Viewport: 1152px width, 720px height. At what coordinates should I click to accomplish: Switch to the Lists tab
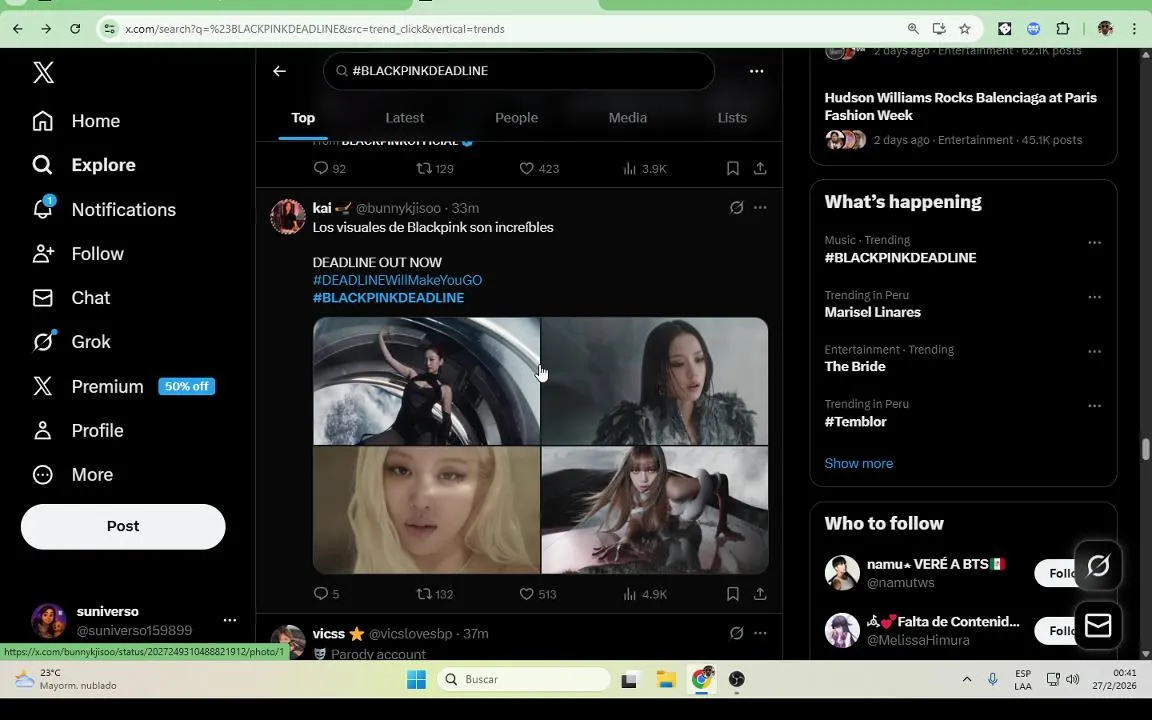pyautogui.click(x=732, y=118)
